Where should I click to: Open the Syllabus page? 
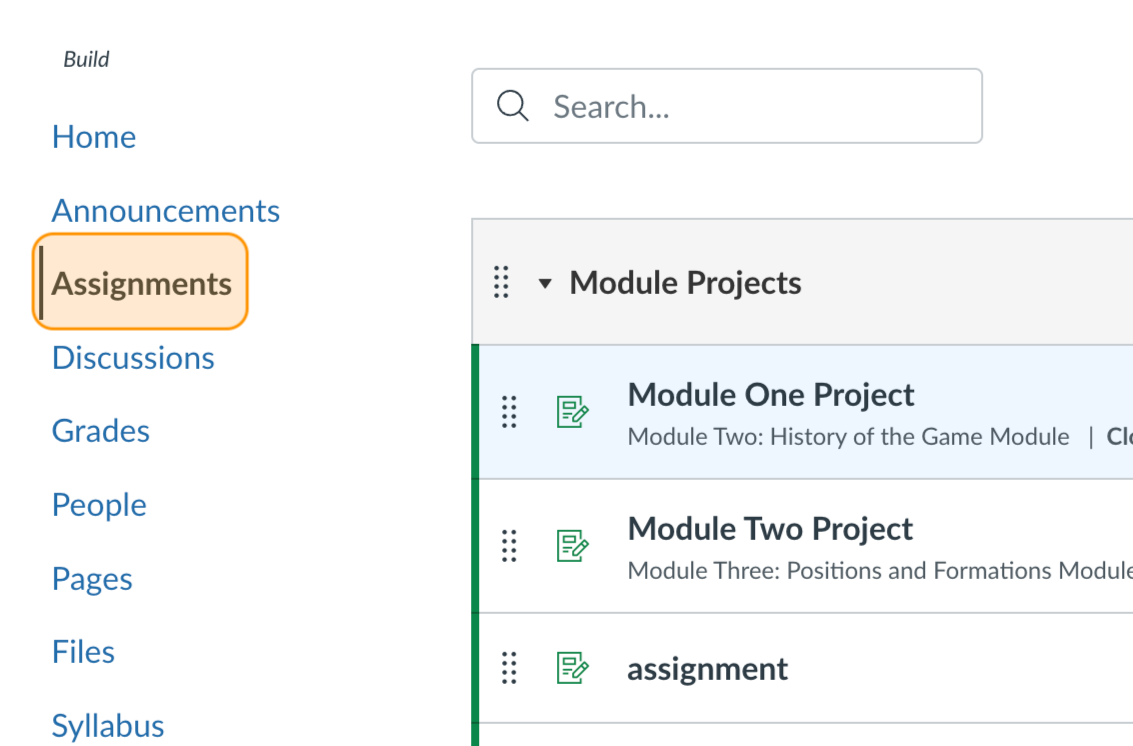coord(107,724)
